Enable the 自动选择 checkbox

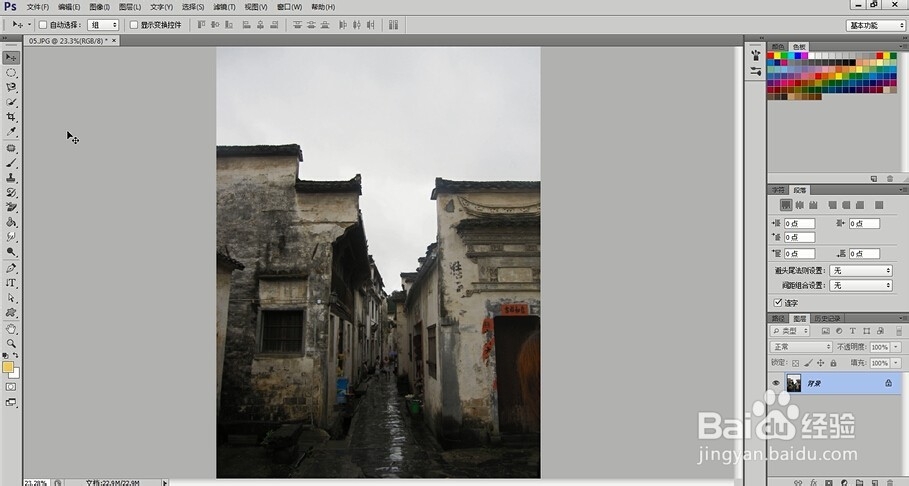tap(43, 25)
